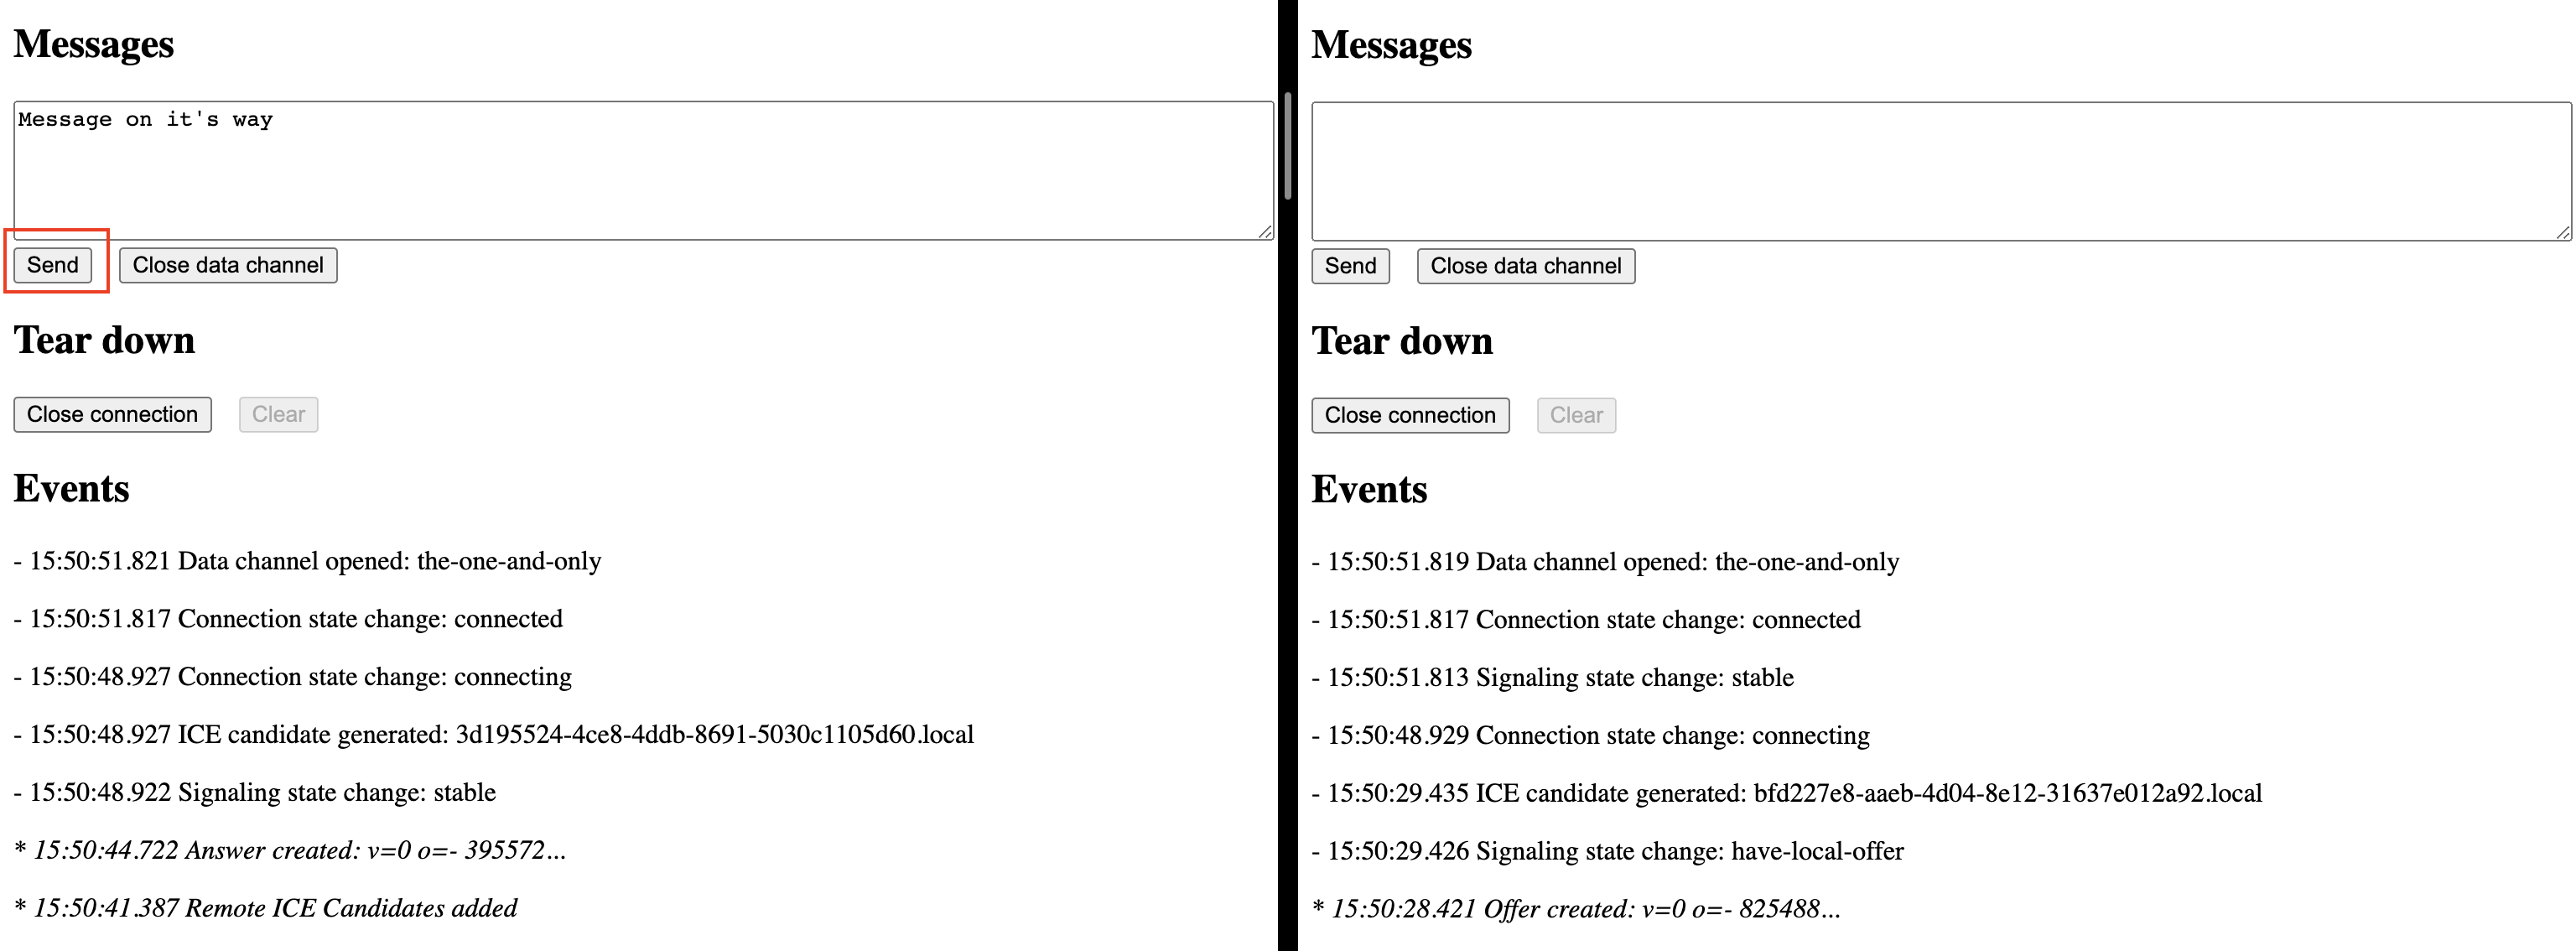Click Clear button on left panel
2576x951 pixels.
[x=279, y=414]
